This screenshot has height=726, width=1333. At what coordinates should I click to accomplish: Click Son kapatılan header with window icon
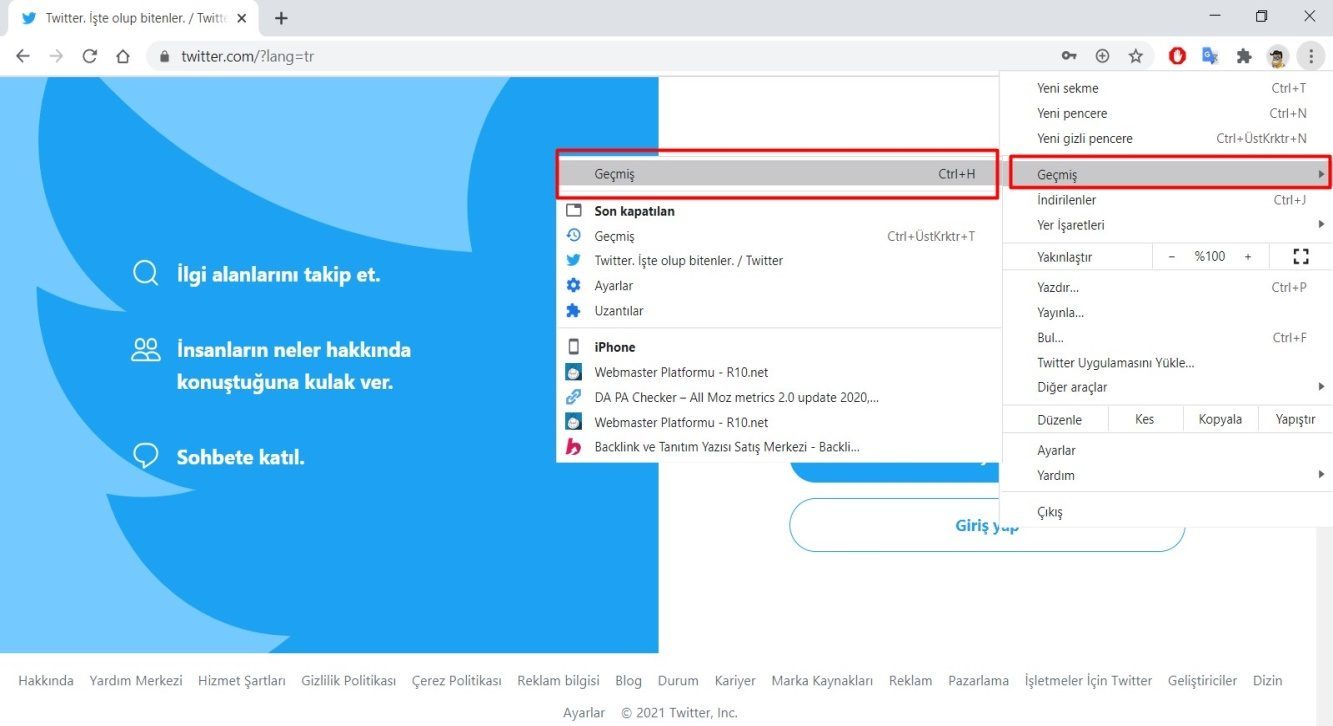779,211
